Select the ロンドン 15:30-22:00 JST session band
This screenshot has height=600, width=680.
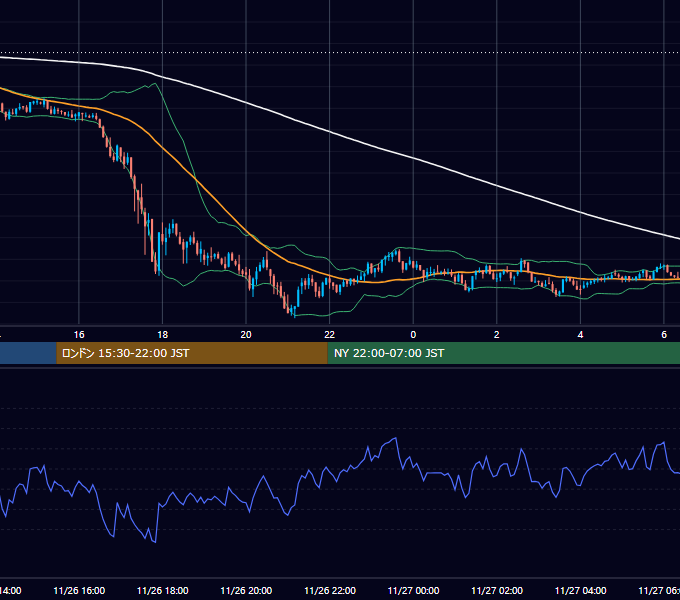(192, 353)
